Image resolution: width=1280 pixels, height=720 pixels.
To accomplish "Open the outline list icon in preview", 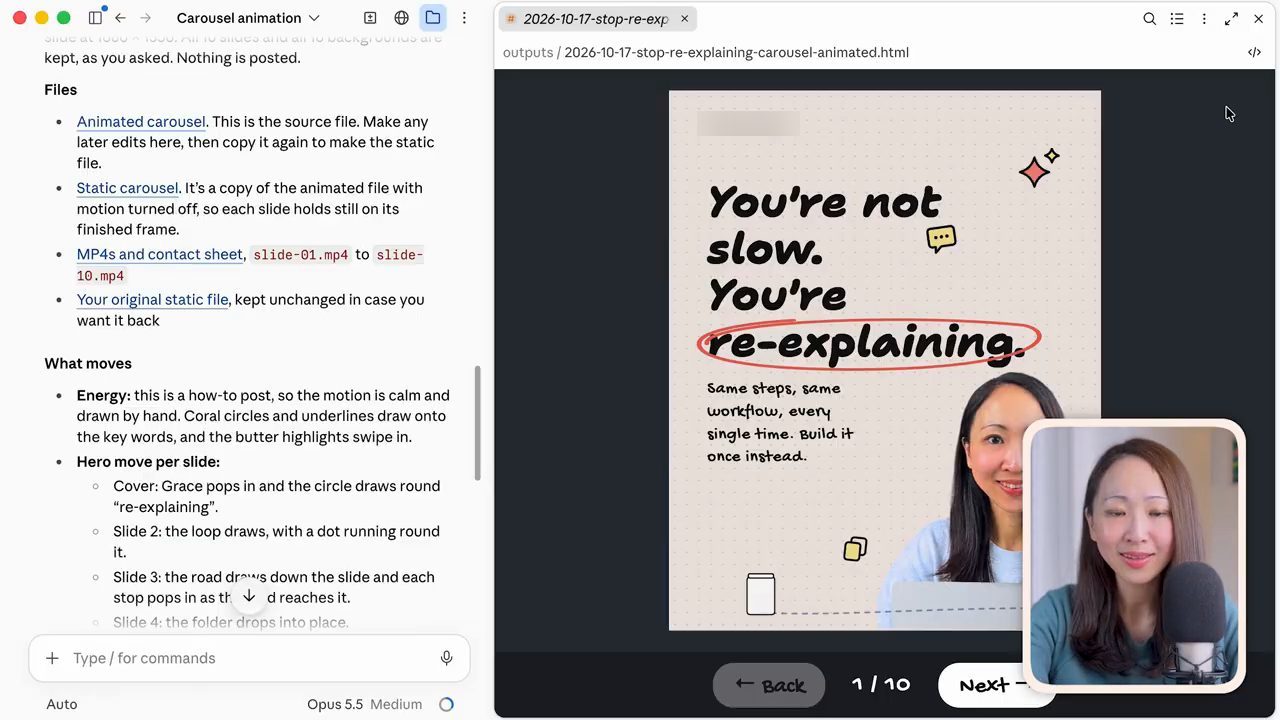I will pos(1177,19).
